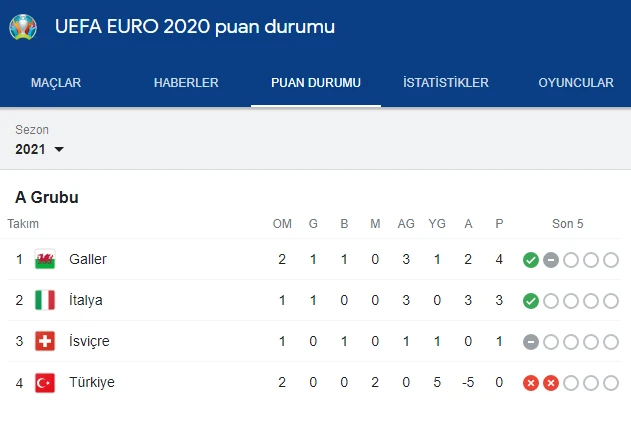The width and height of the screenshot is (631, 426).
Task: Click the İsviçre team row name
Action: (x=89, y=341)
